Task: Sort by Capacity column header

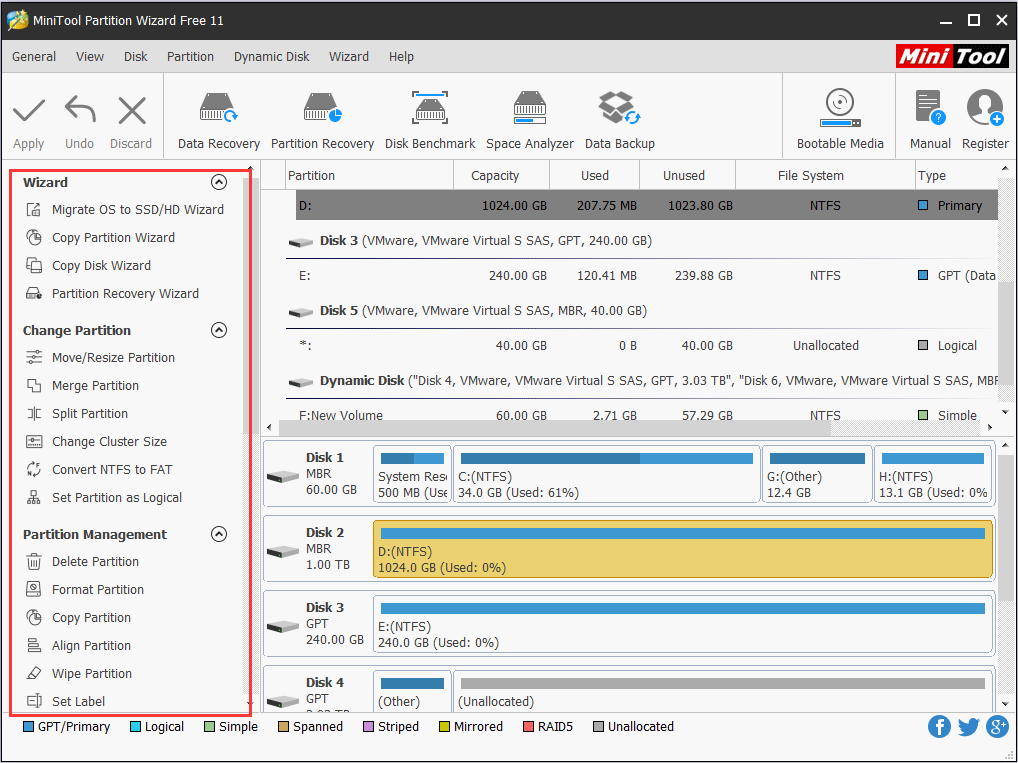Action: coord(501,175)
